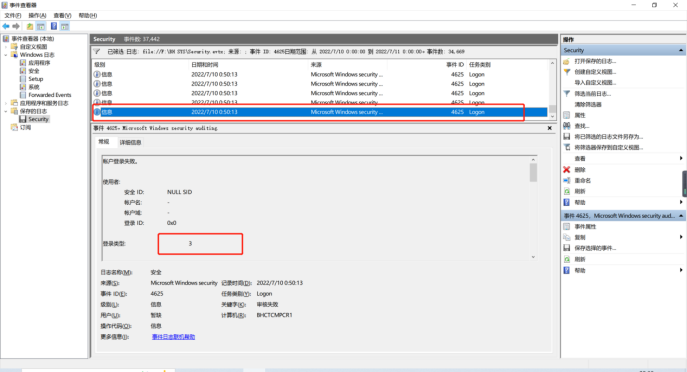Toggle the show/hide console tree toolbar icon
Viewport: 687px width, 372px height.
41,26
